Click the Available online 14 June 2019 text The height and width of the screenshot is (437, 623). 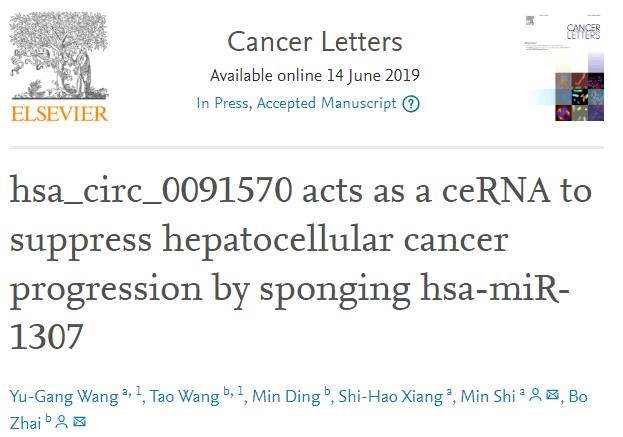(315, 76)
